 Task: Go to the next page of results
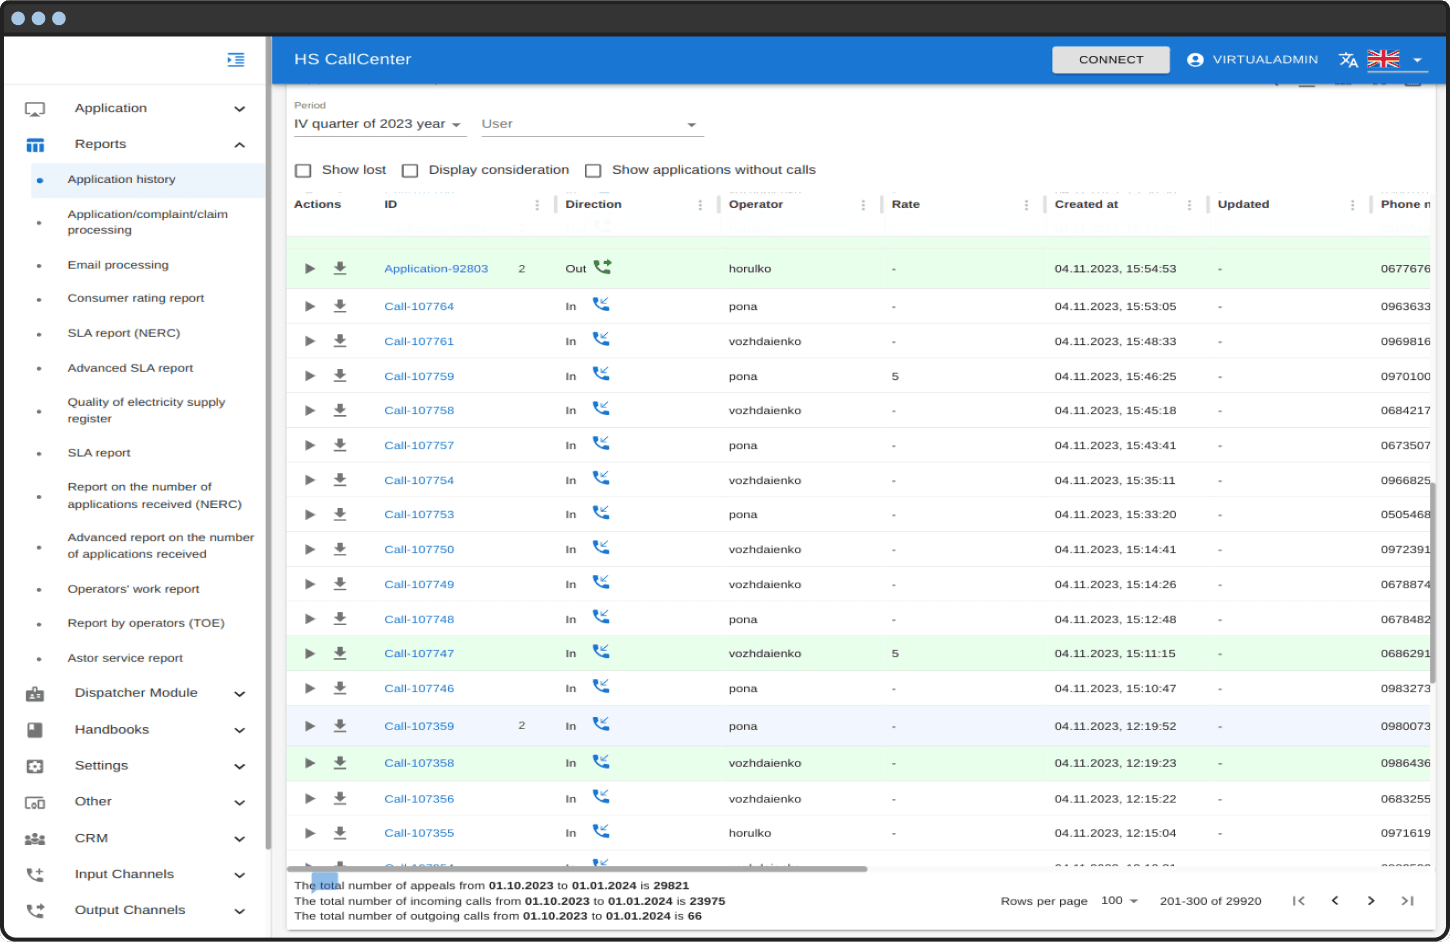pos(1370,901)
